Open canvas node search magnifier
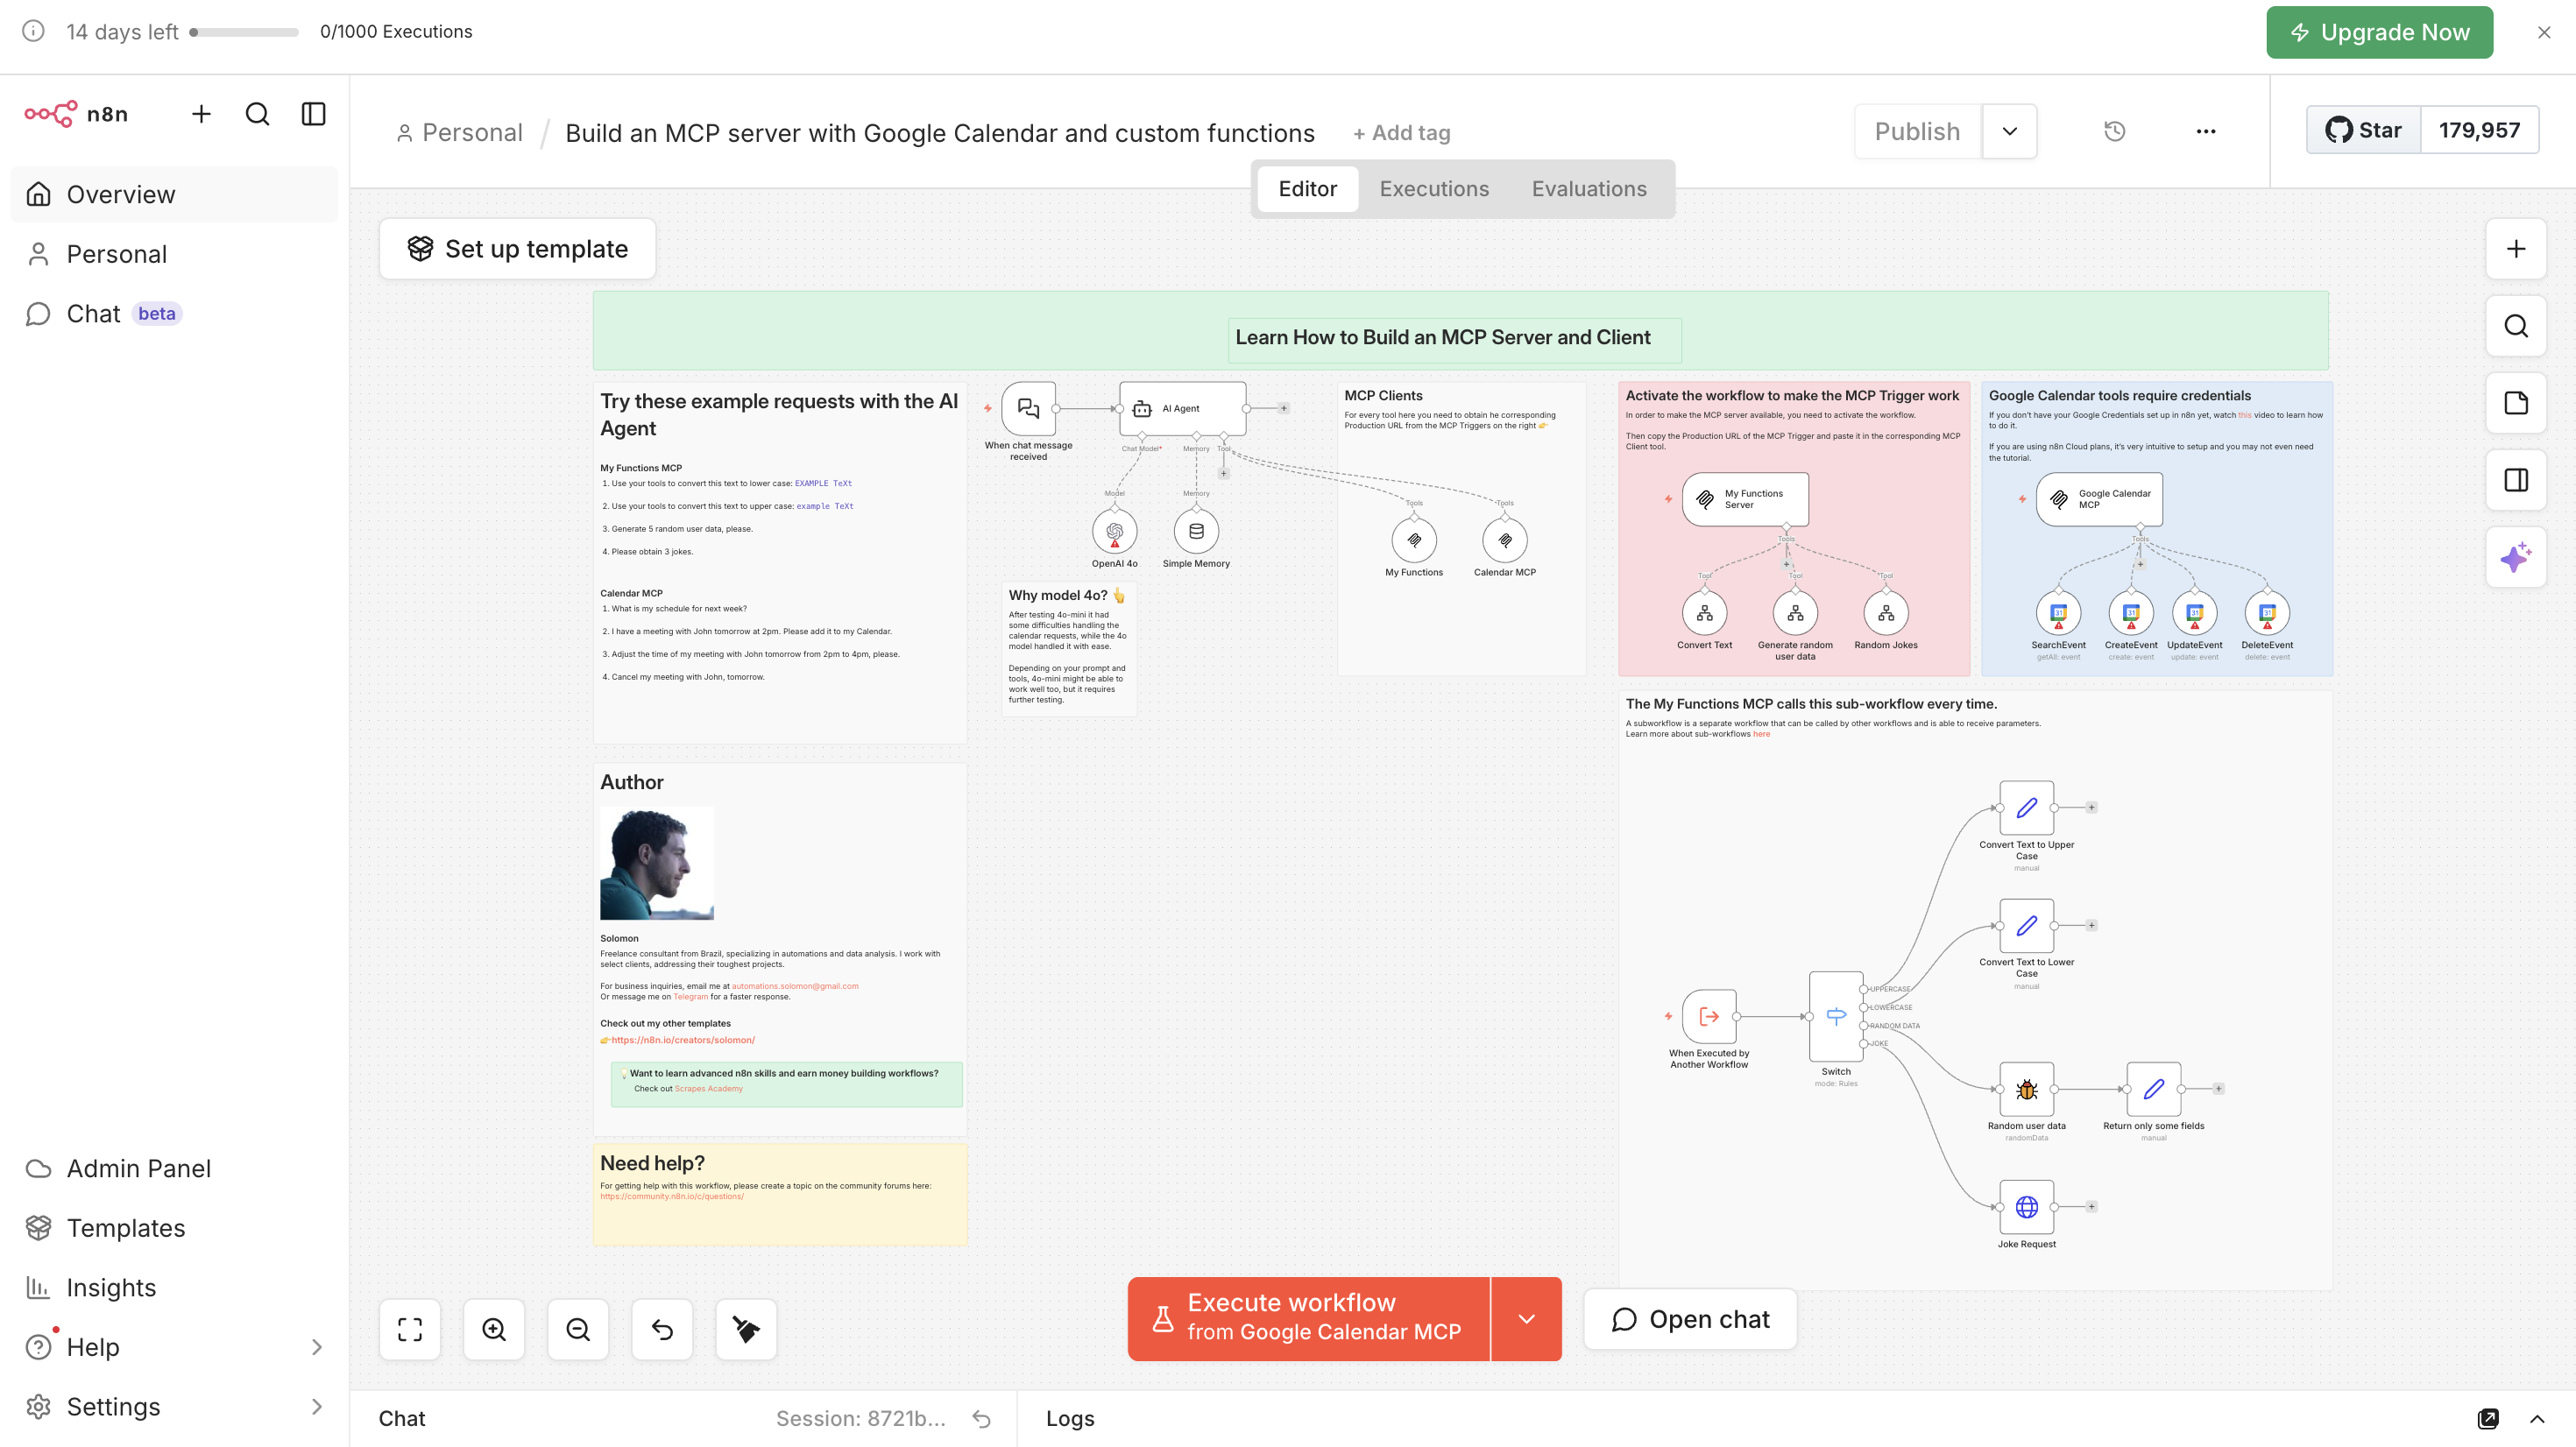2576x1447 pixels. click(2516, 326)
